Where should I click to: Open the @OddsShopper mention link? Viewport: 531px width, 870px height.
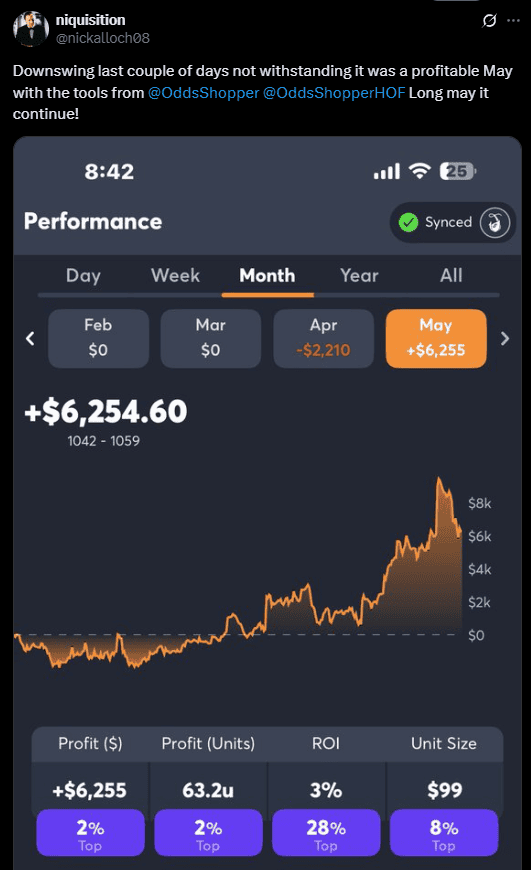click(204, 93)
